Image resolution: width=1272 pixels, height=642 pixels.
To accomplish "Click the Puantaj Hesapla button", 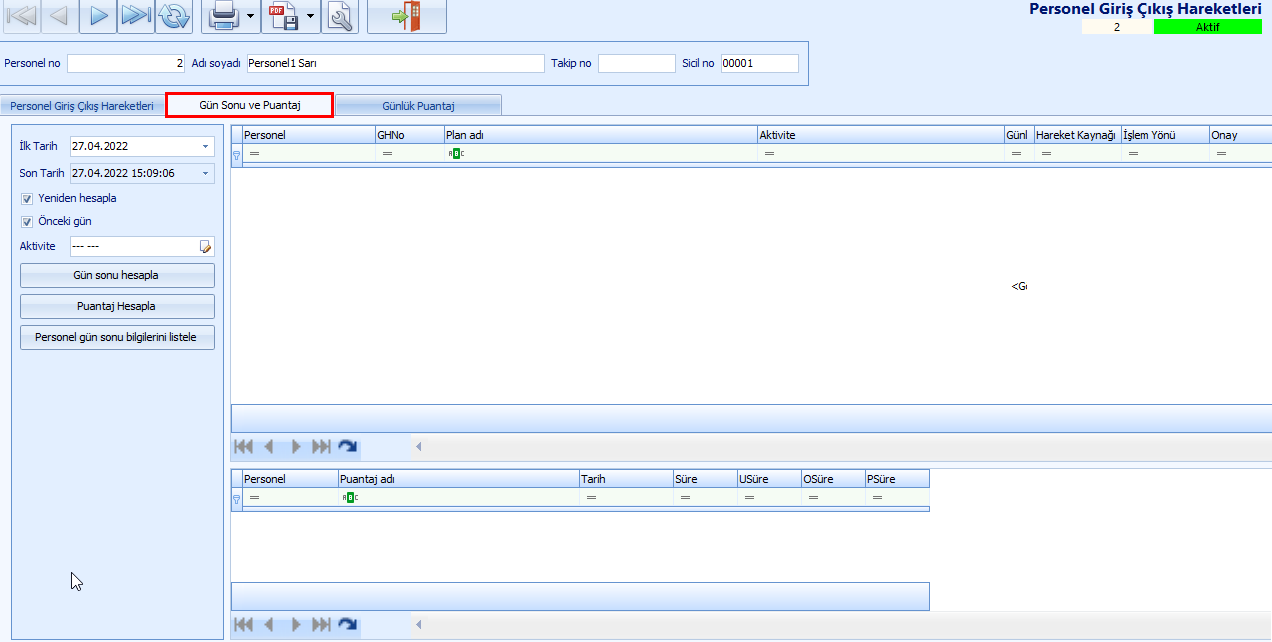I will tap(117, 307).
